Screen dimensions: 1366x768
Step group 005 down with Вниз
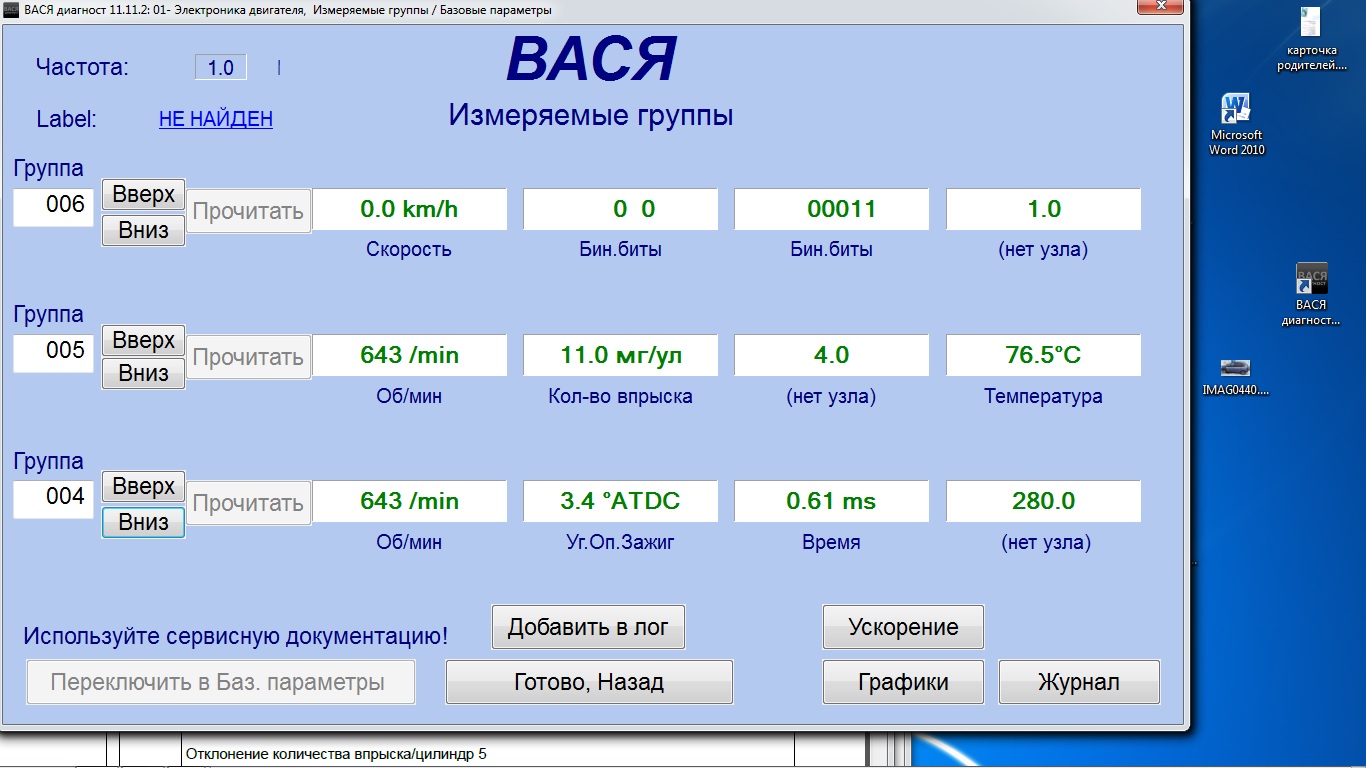click(x=143, y=373)
